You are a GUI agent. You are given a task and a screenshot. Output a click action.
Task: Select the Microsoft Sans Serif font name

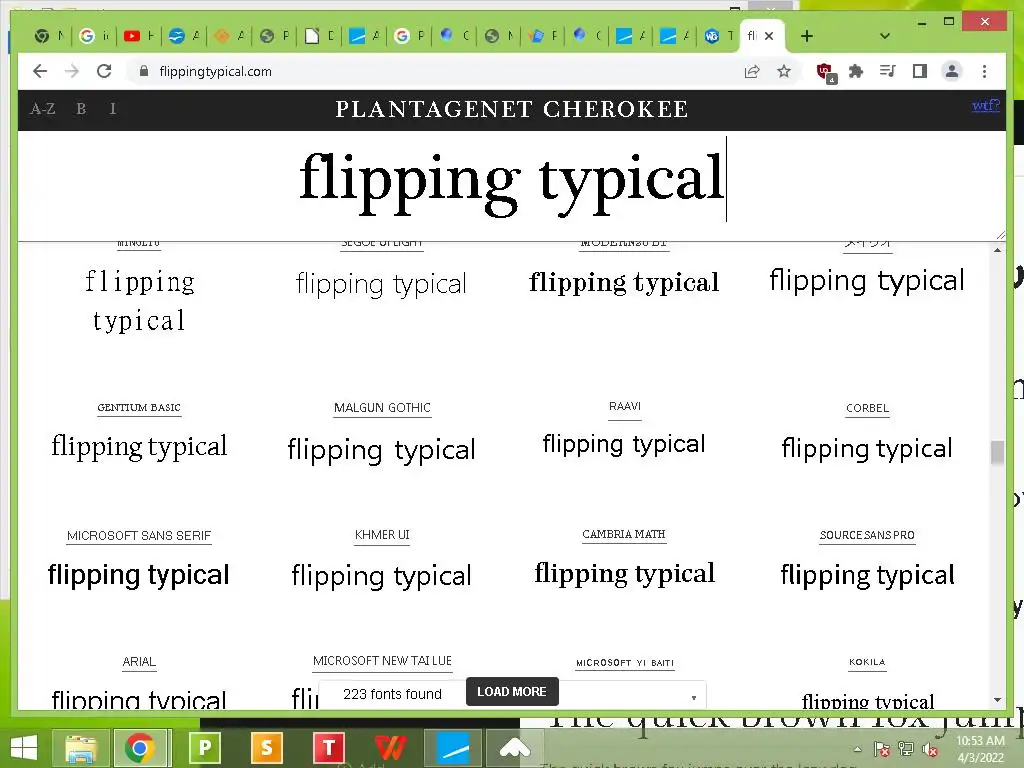pyautogui.click(x=139, y=536)
